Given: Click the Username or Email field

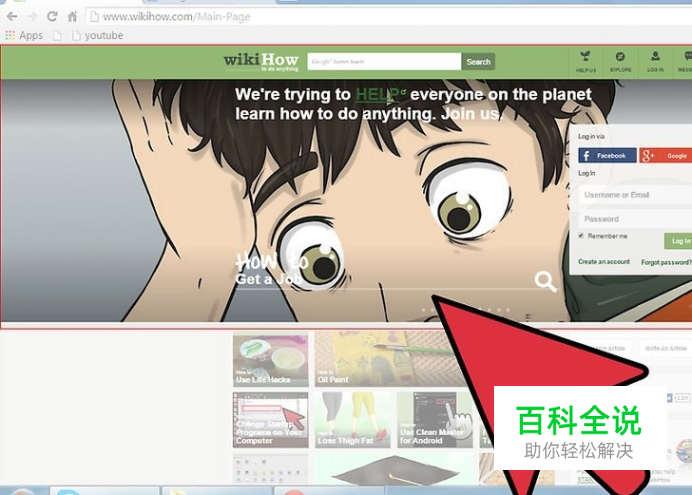Looking at the screenshot, I should tap(636, 195).
